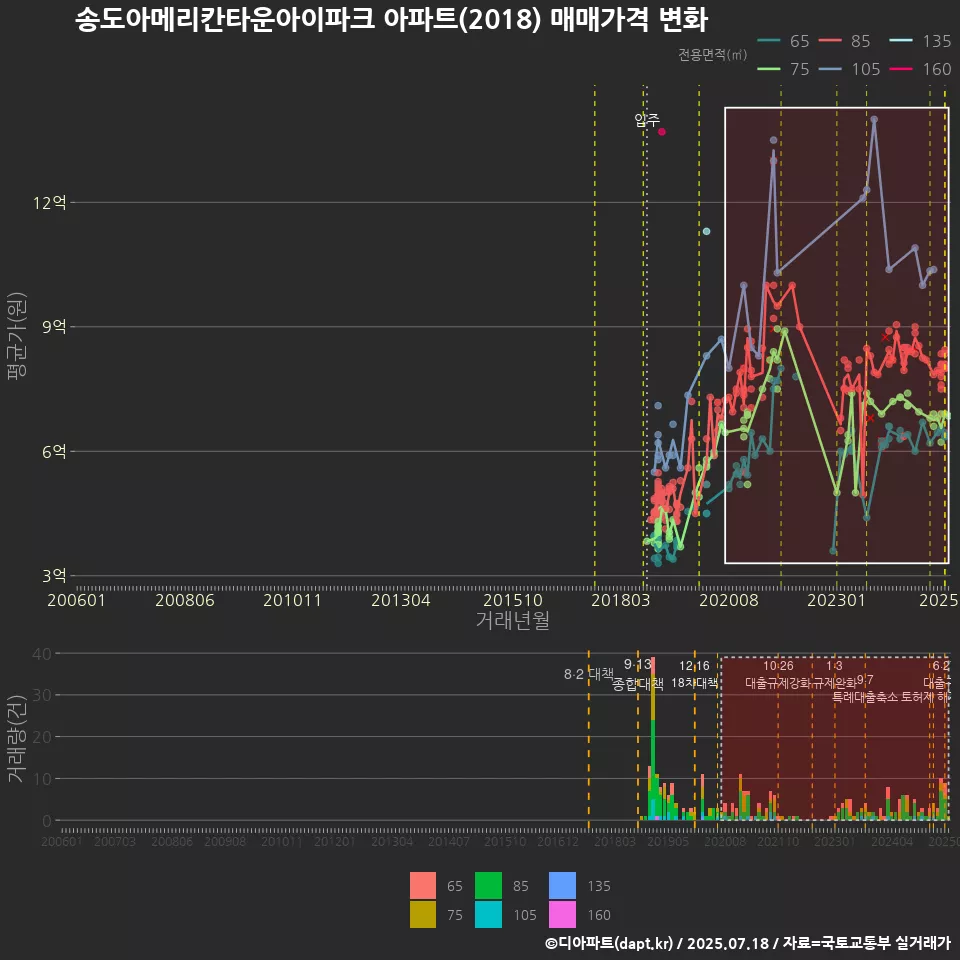Click the 12·16 18차대책 policy annotation
The height and width of the screenshot is (960, 960).
[x=694, y=674]
